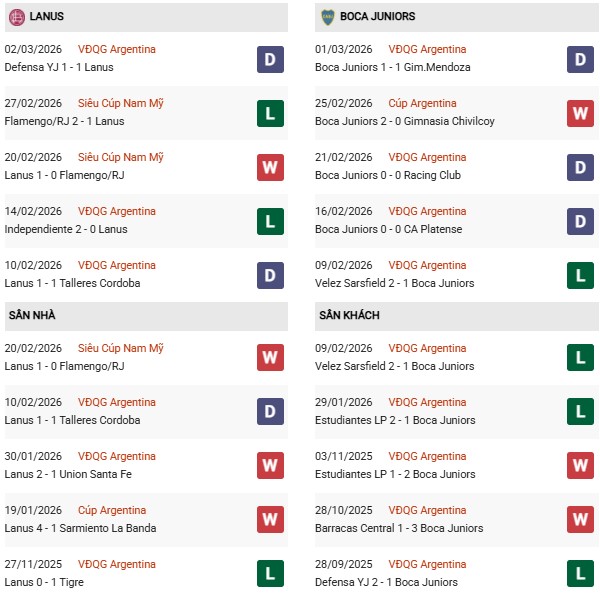Click the L badge for Lanus 0-1 Tigre
Screen dimensions: 600x595
(270, 574)
